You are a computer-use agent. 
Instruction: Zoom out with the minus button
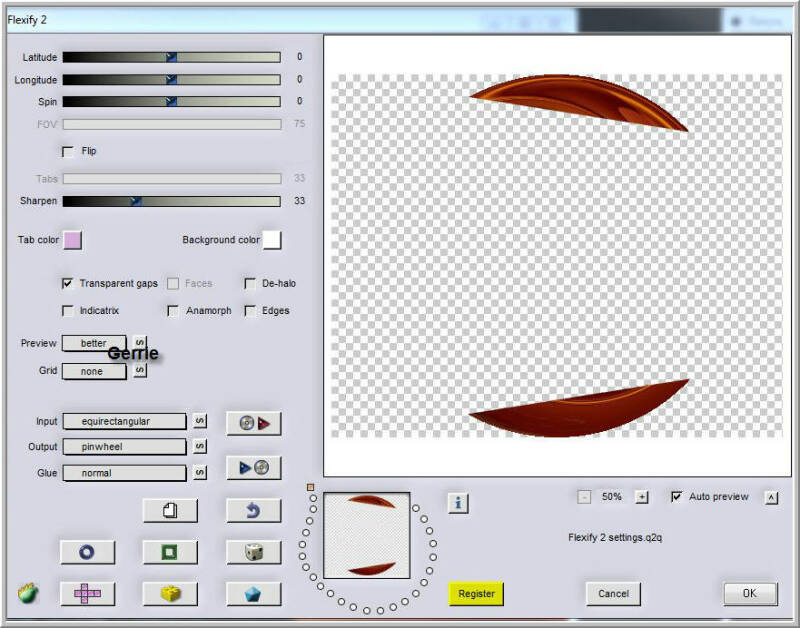click(x=584, y=496)
